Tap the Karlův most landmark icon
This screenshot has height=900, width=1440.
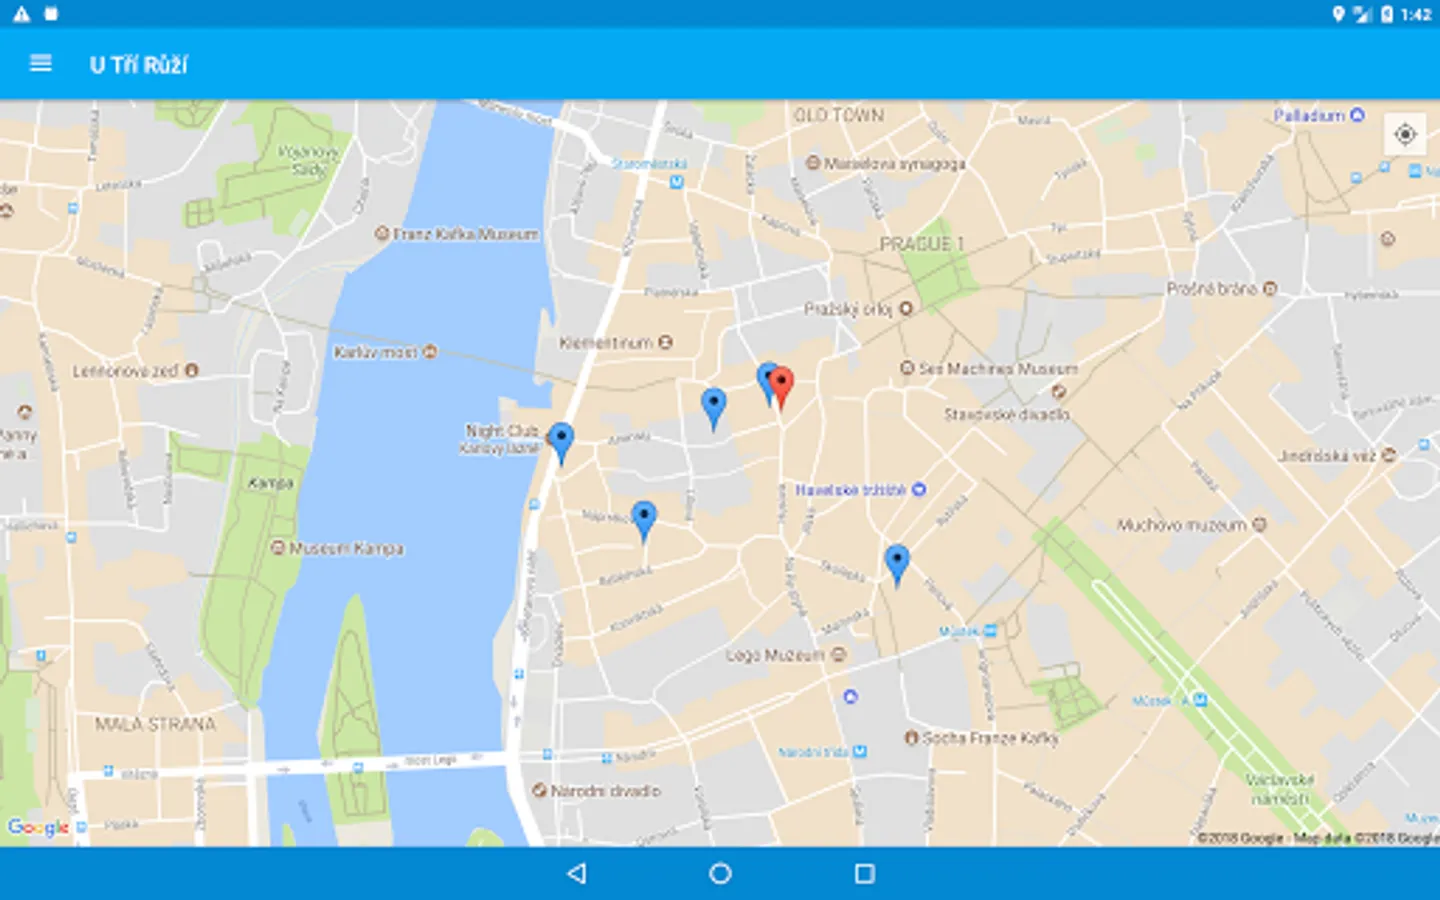pos(430,352)
